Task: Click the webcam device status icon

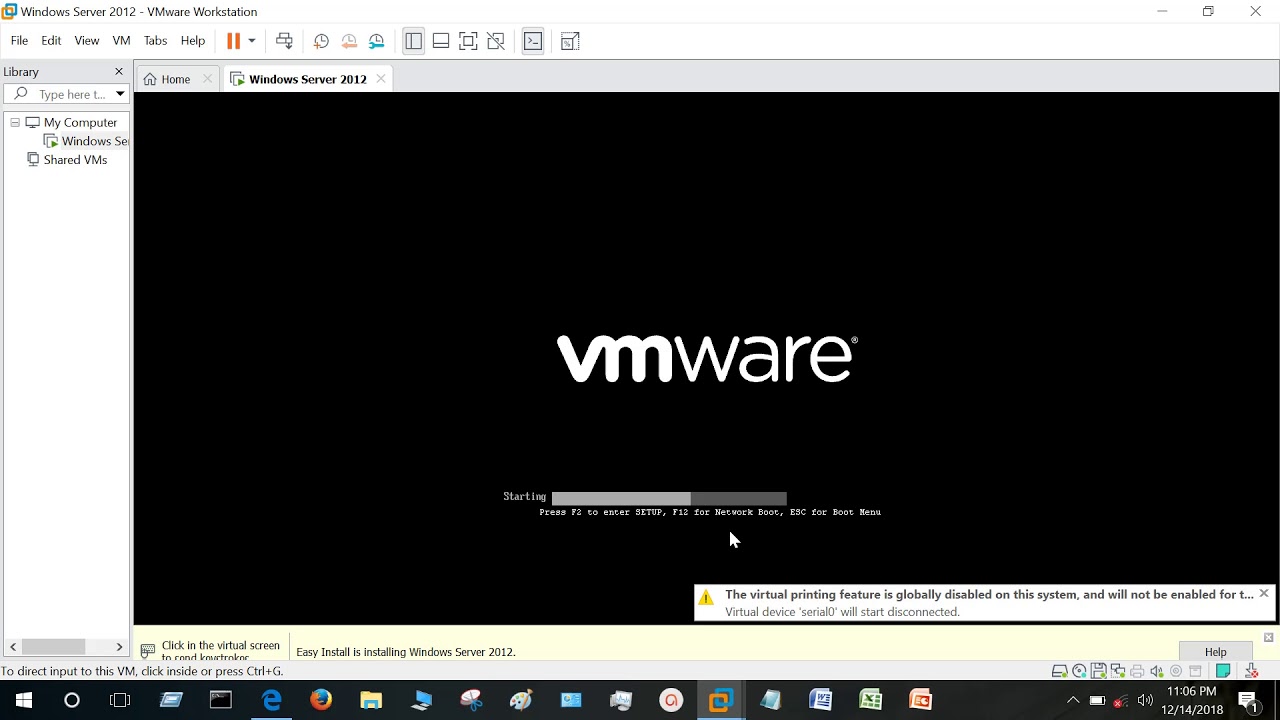Action: click(x=1176, y=671)
